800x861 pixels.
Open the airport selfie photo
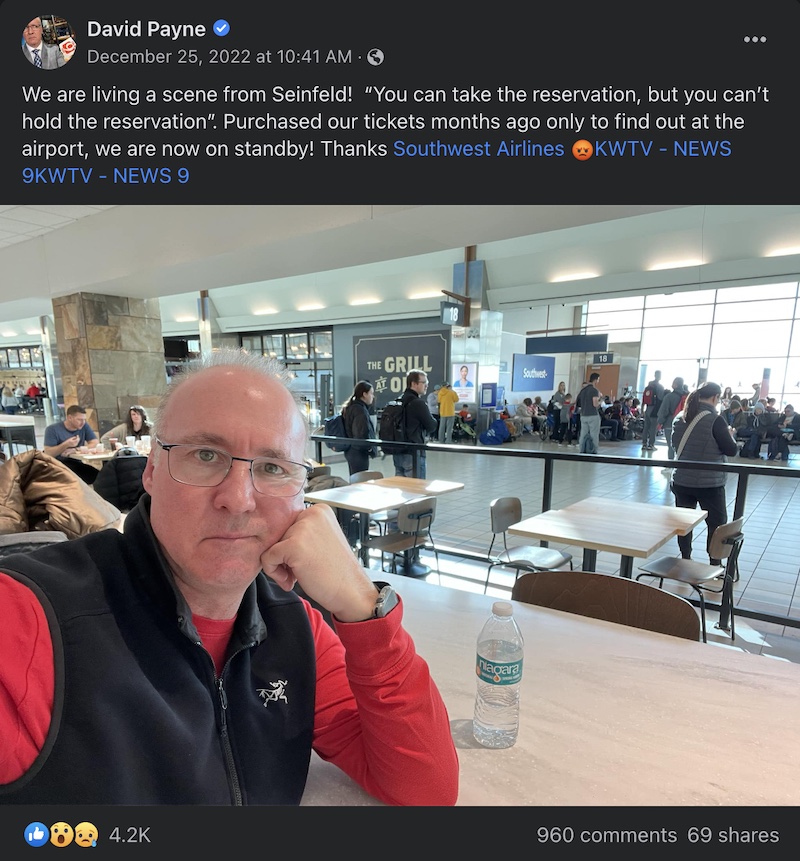tap(400, 505)
